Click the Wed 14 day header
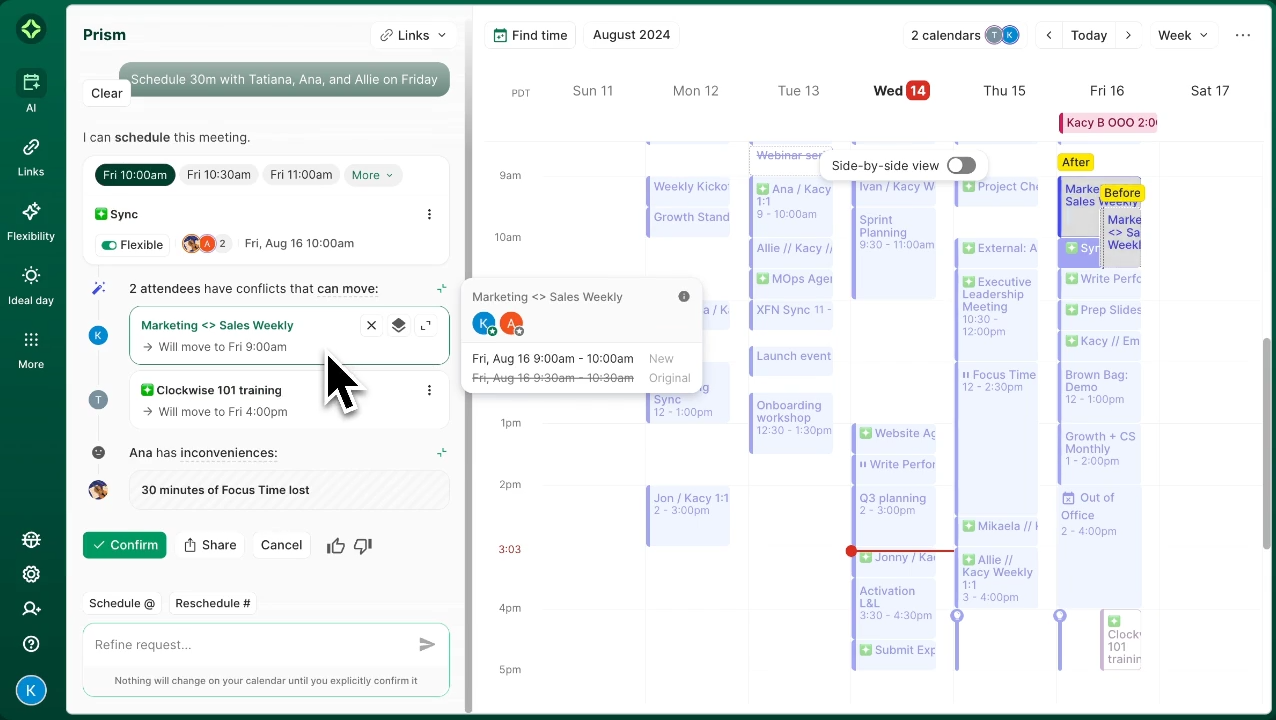 901,91
